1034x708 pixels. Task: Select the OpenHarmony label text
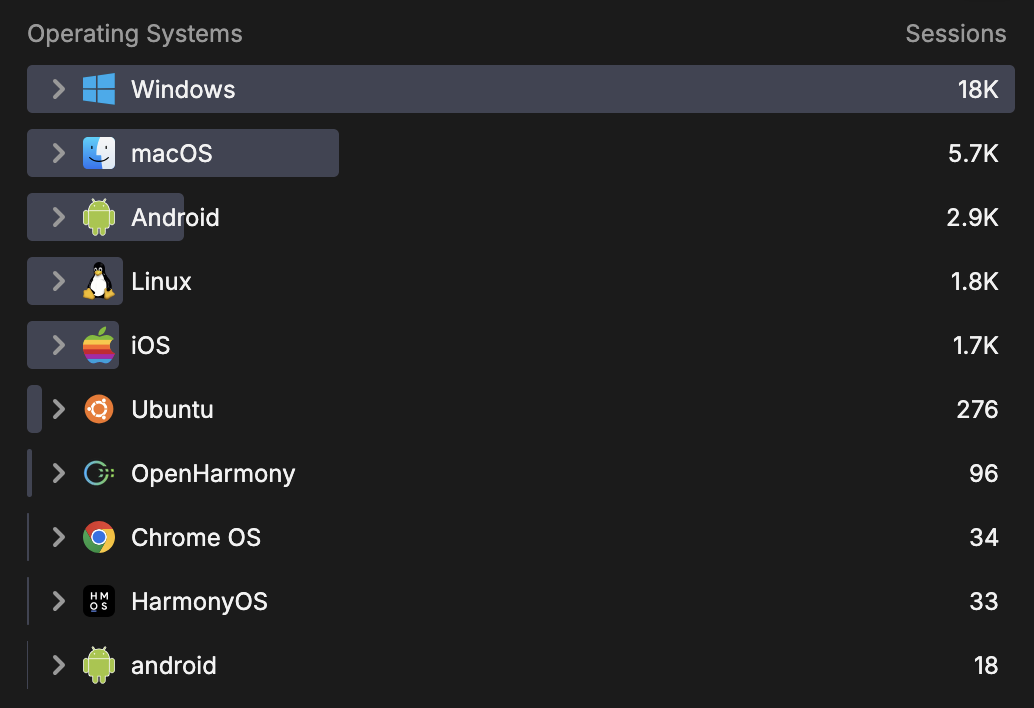point(213,473)
